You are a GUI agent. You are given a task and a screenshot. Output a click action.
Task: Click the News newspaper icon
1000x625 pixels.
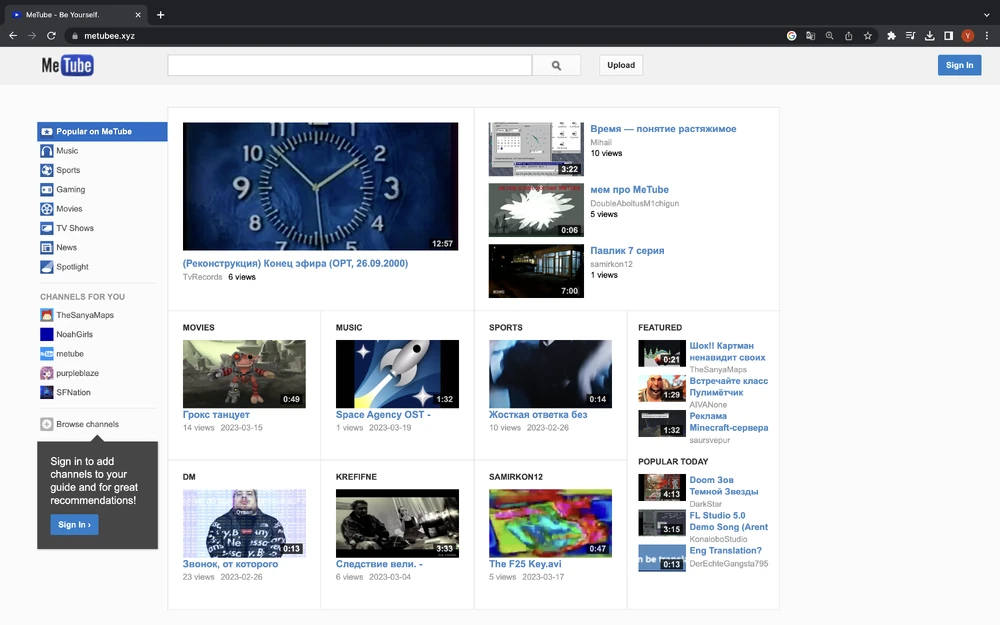point(47,247)
